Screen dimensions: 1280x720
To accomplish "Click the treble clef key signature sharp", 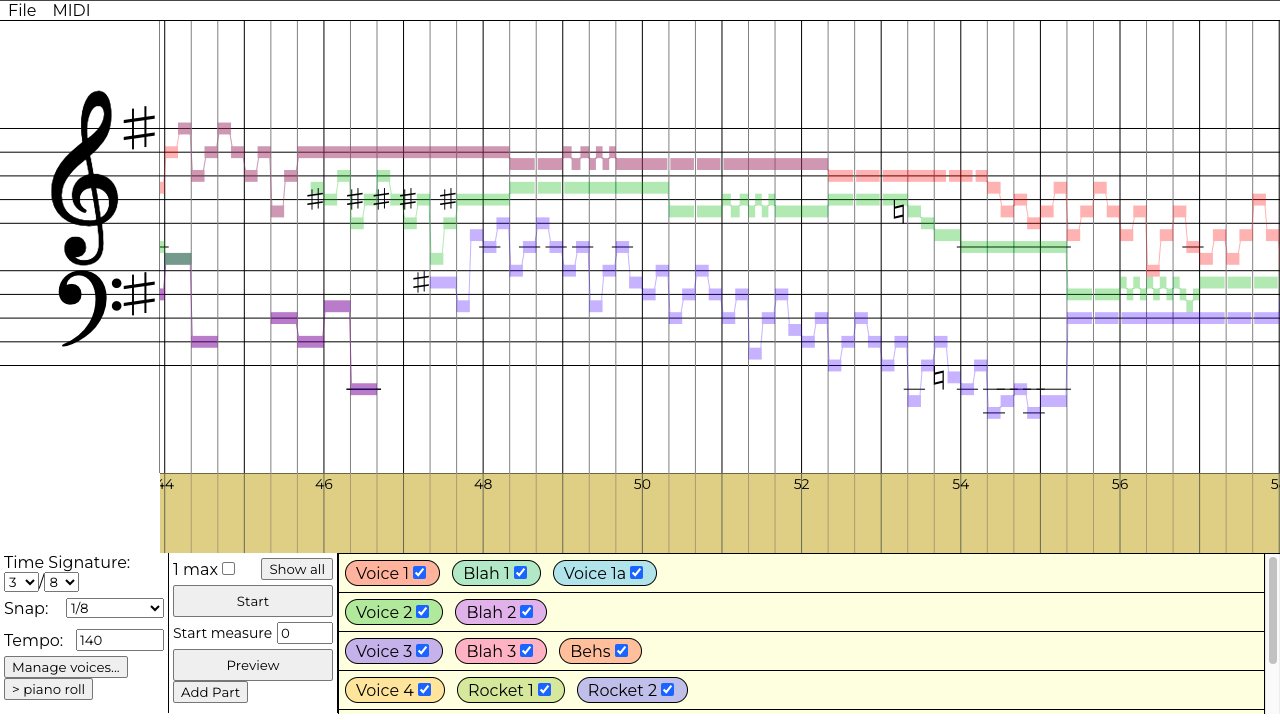I will 139,128.
